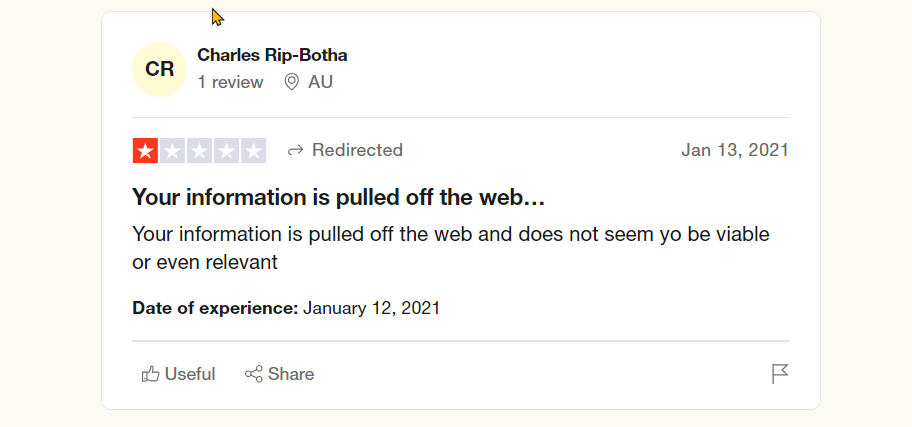Click the review body text paragraph
This screenshot has height=427, width=912.
(451, 248)
